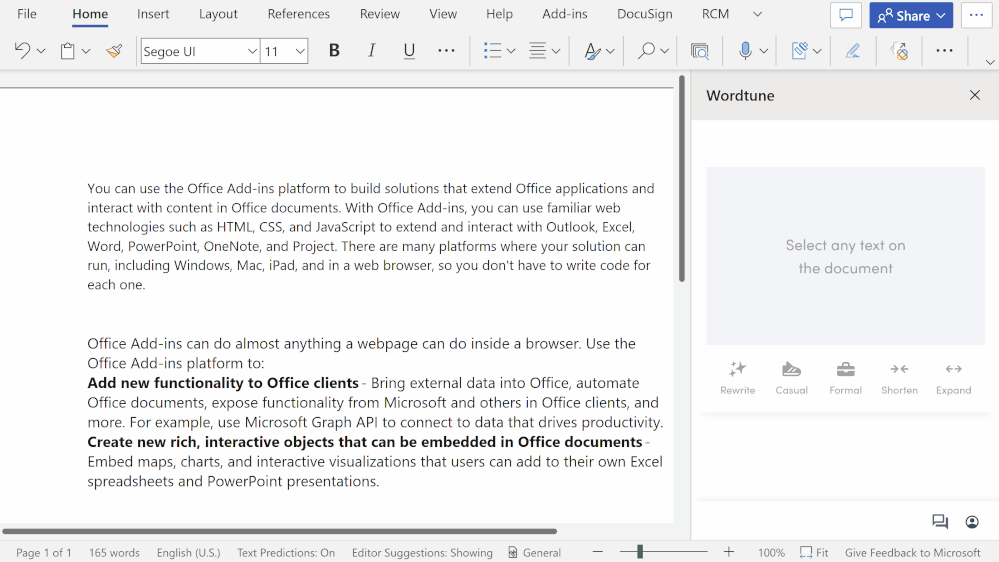Open the Wordtune feedback chat icon

coord(940,522)
